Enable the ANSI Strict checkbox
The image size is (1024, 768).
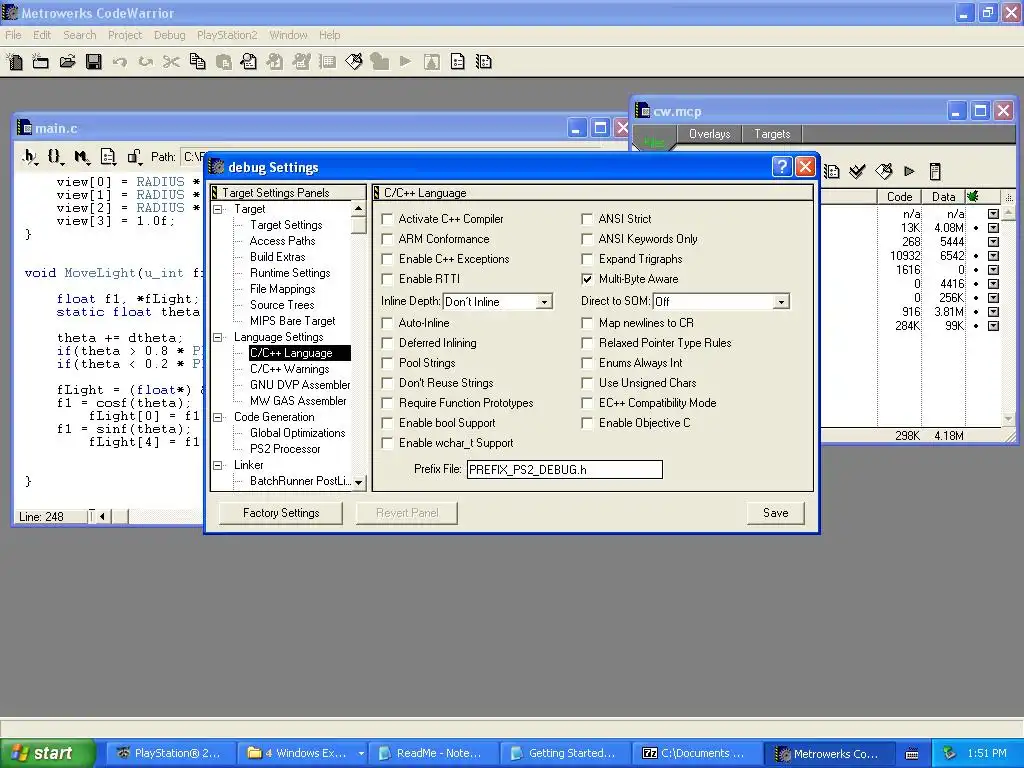pyautogui.click(x=587, y=219)
